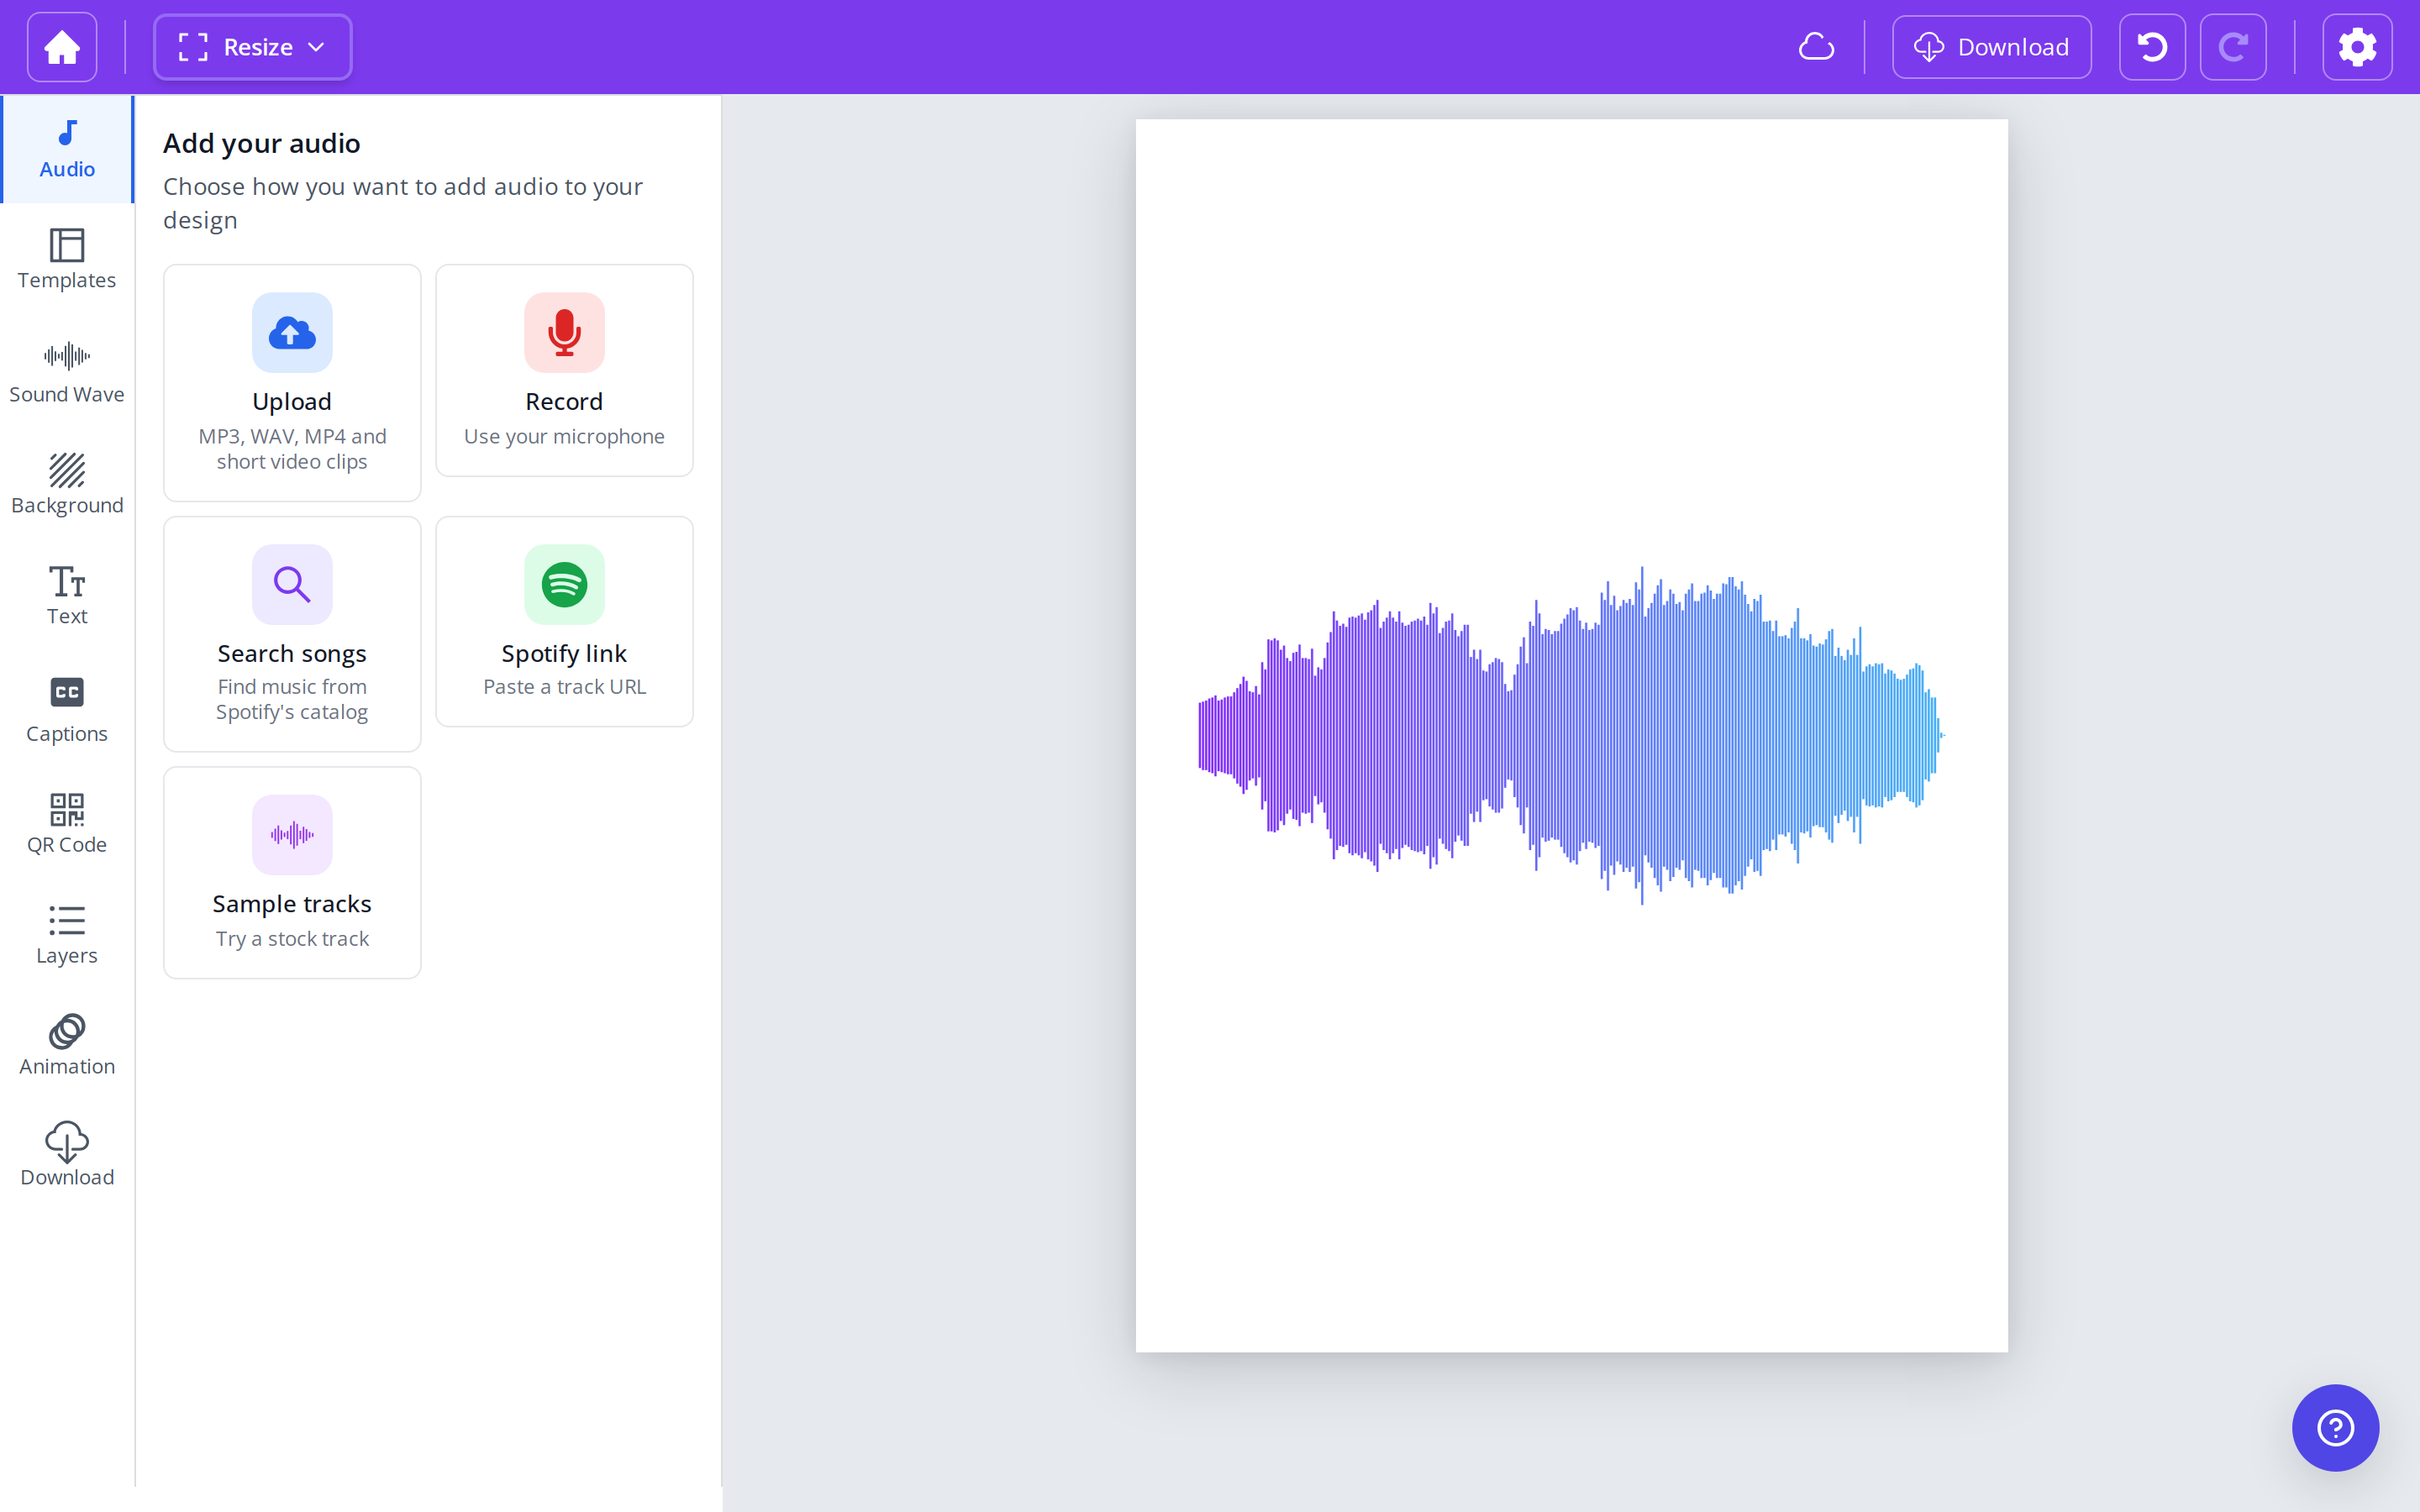Select the sound wave on canvas

(x=1571, y=735)
